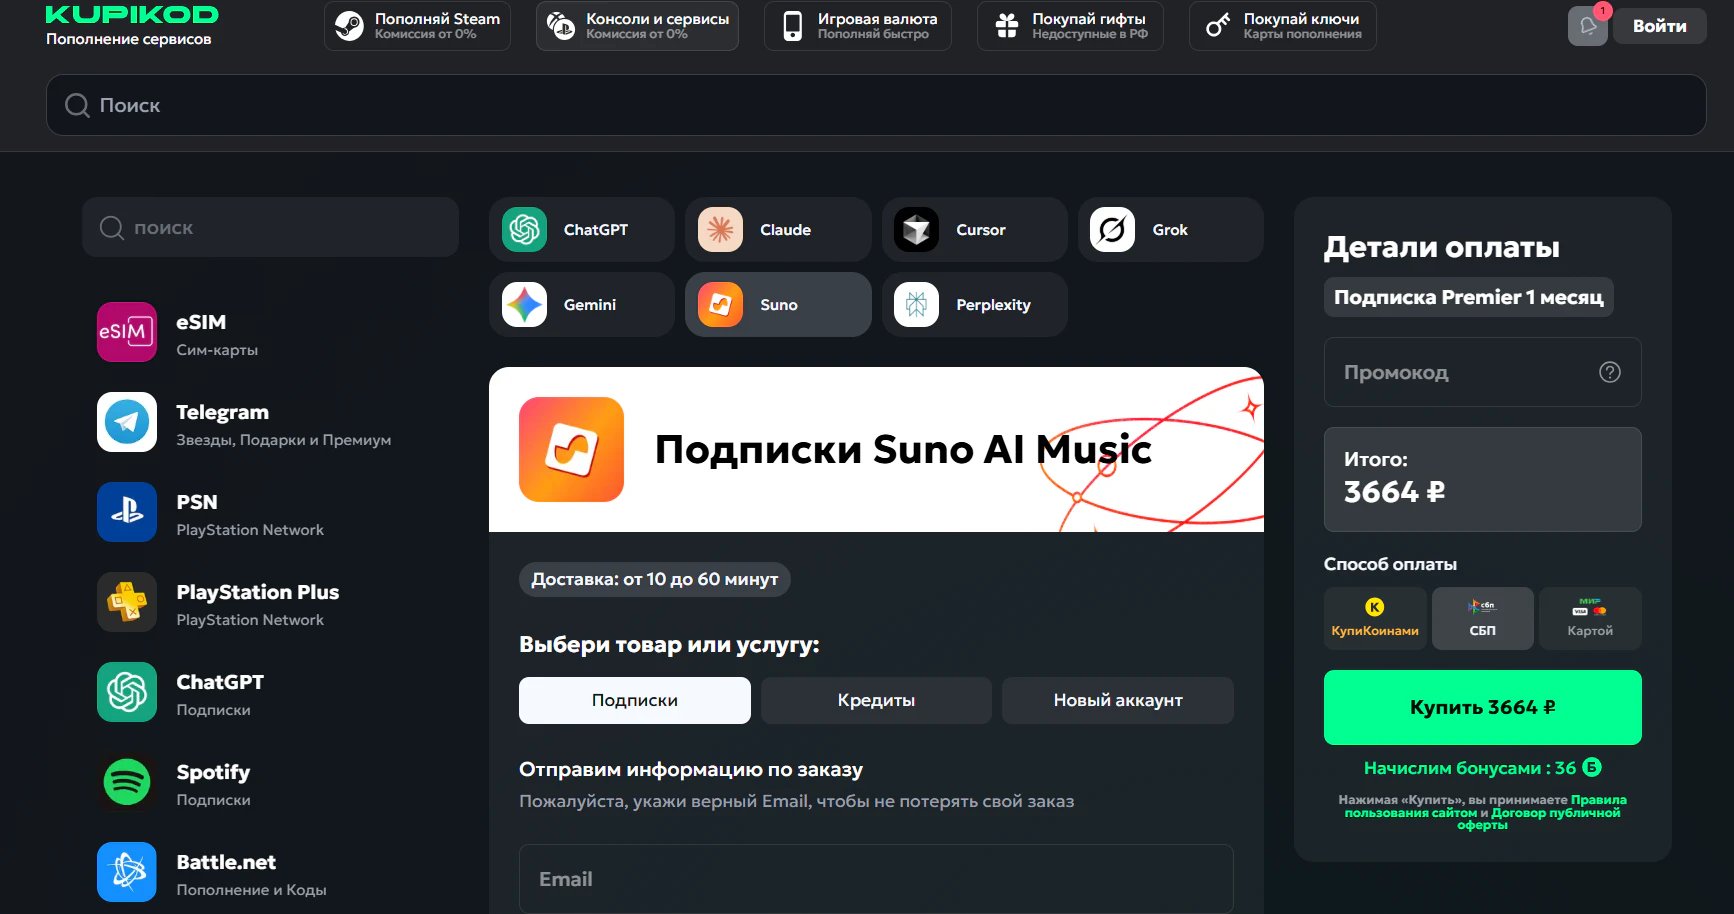Screen dimensions: 1734x914
Task: Open the KUPIKOD logo home link
Action: coord(132,14)
